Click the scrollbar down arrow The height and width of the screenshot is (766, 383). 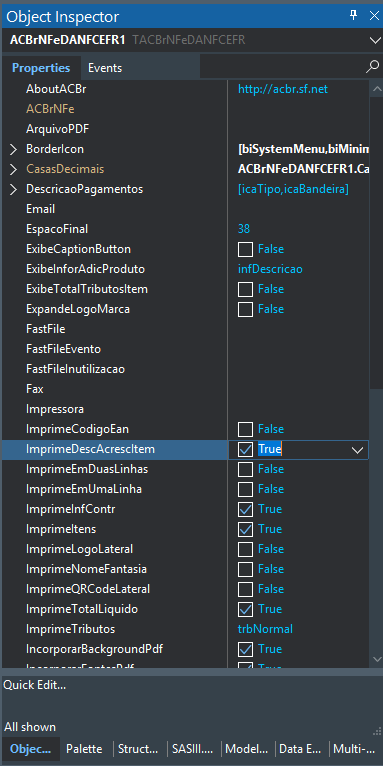pos(377,659)
